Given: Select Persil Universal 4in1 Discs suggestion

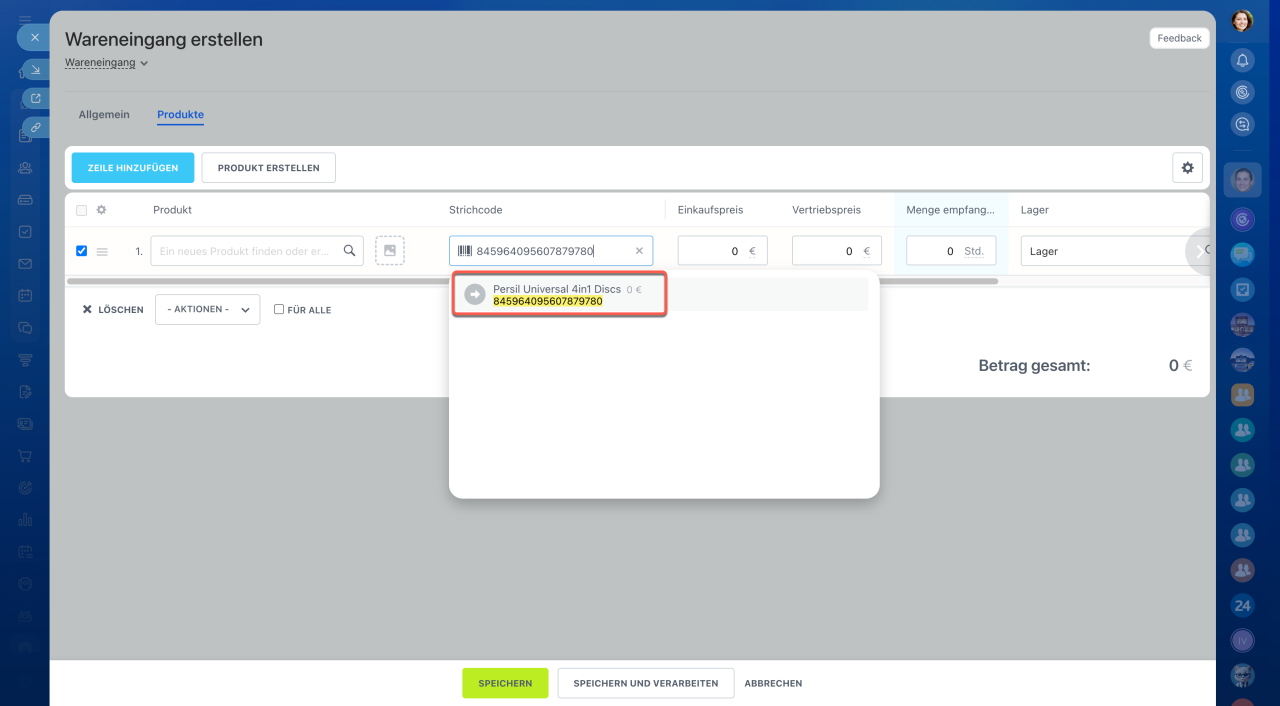Looking at the screenshot, I should tap(559, 294).
